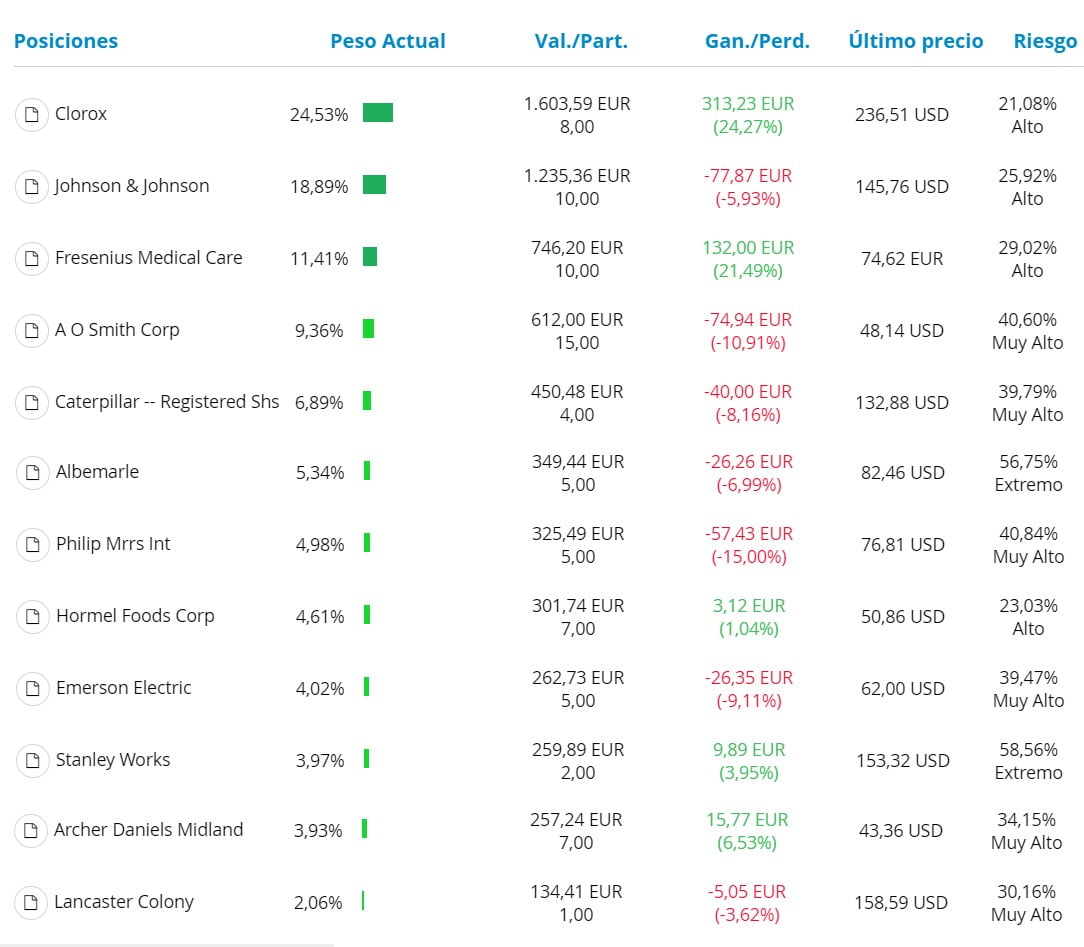Open the Johnson & Johnson position name
This screenshot has width=1084, height=947.
pyautogui.click(x=131, y=185)
